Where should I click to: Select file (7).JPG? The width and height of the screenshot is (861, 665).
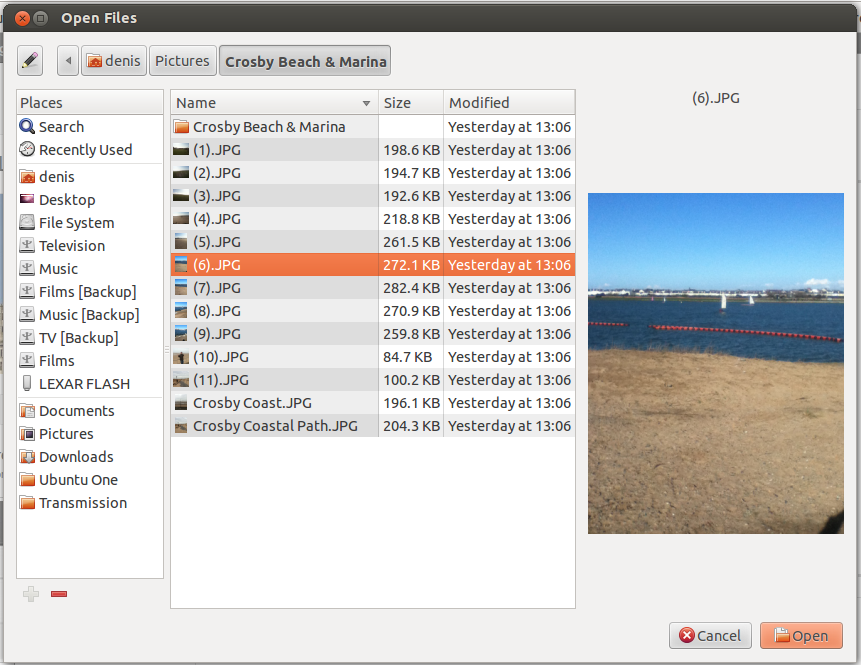coord(373,288)
